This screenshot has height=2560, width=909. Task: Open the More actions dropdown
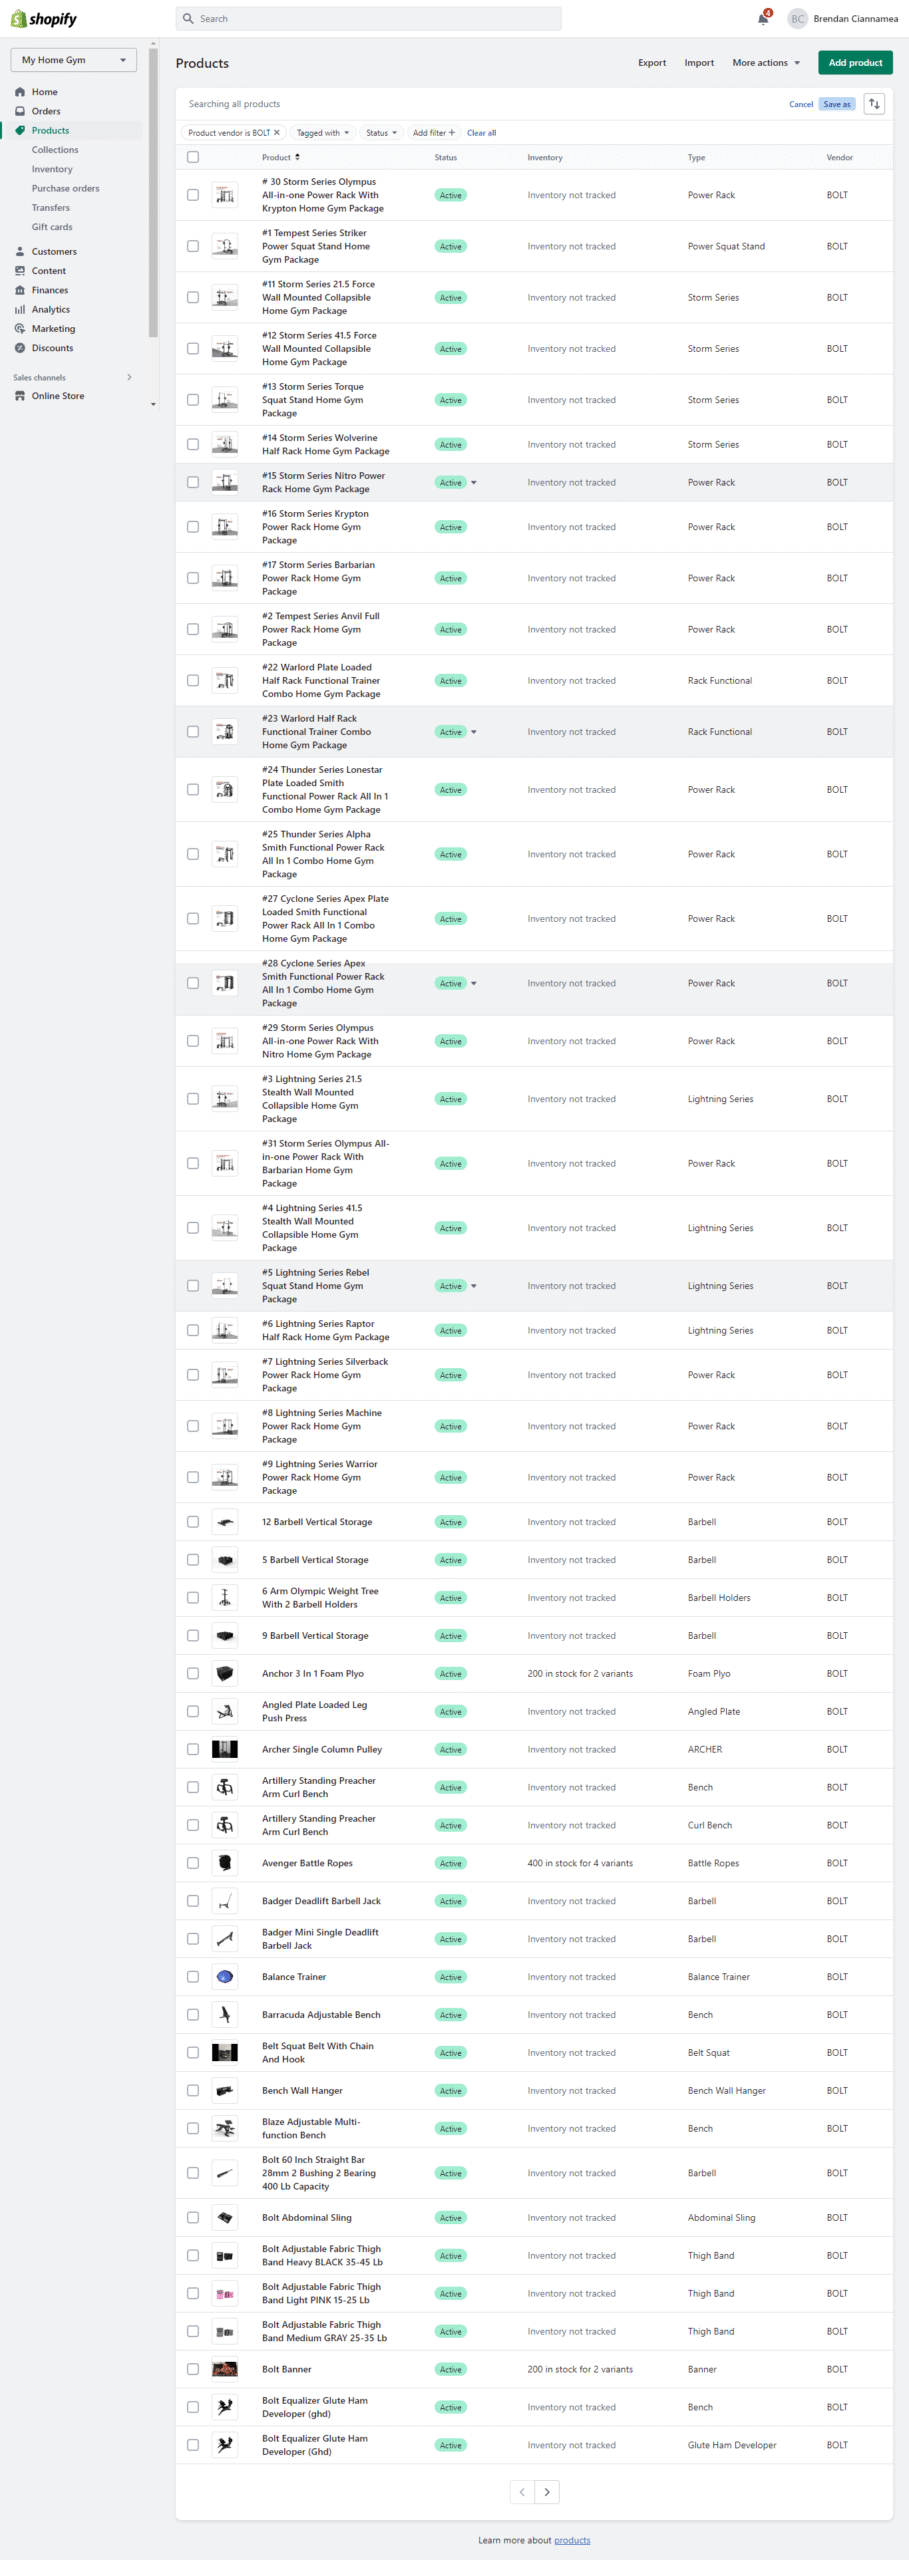click(x=766, y=63)
